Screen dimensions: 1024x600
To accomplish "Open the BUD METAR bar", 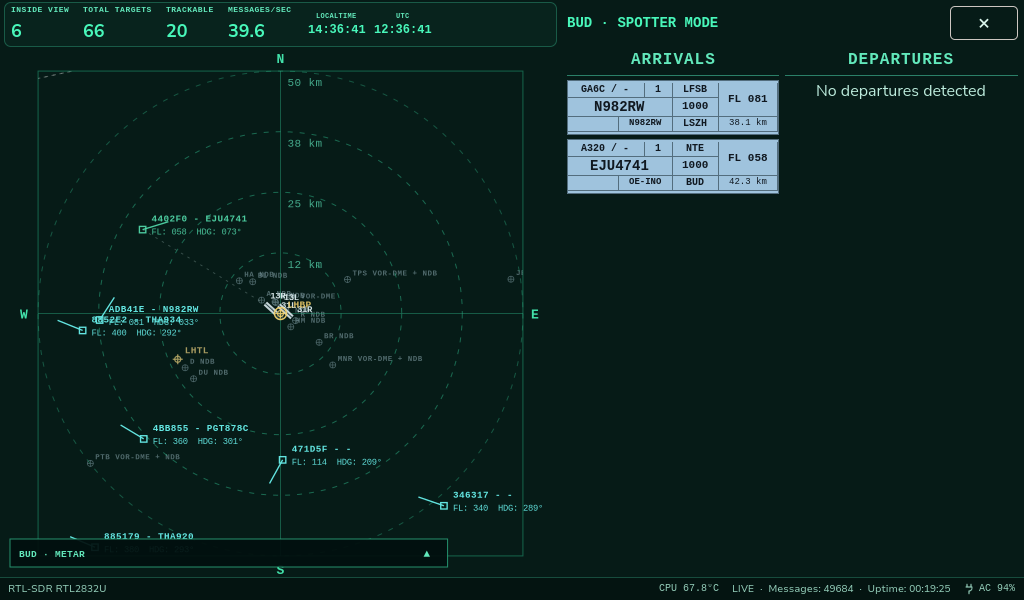I will point(229,553).
